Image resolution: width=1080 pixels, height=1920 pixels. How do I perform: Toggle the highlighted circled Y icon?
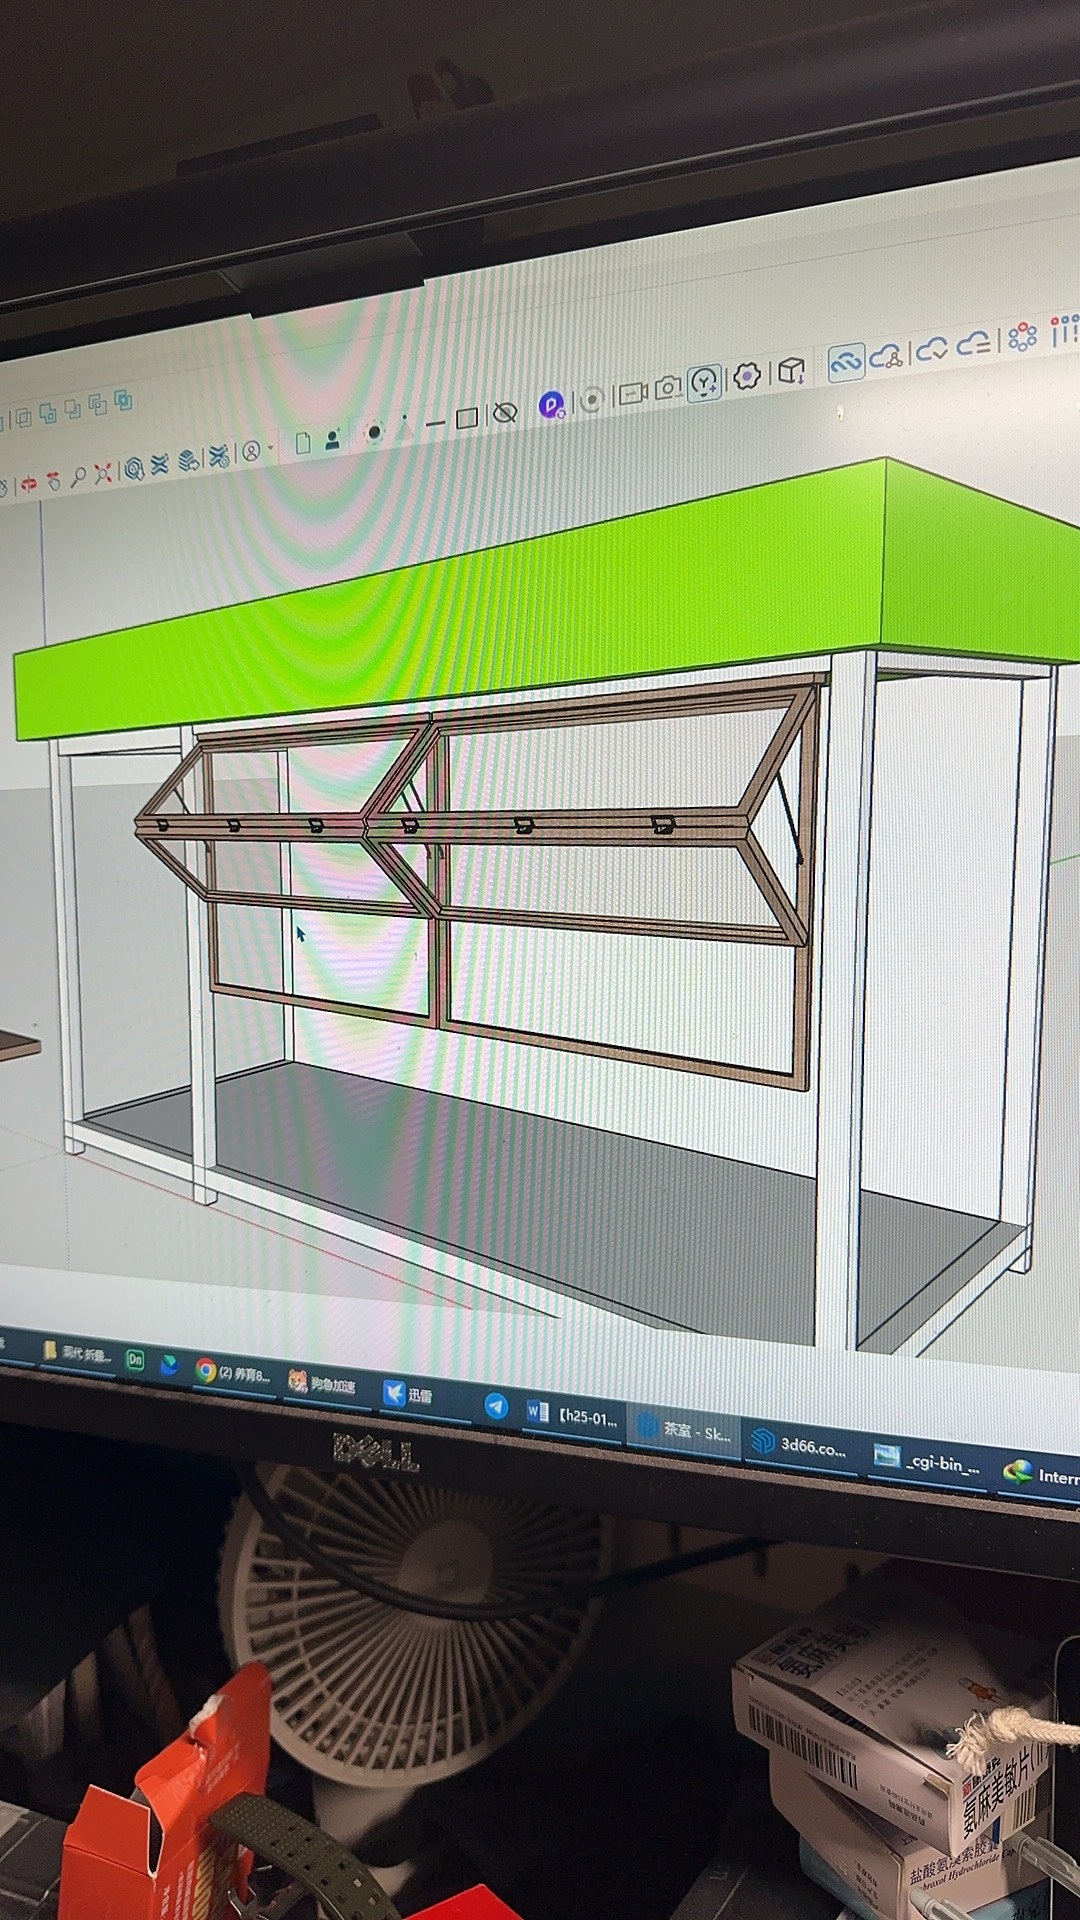[x=705, y=383]
